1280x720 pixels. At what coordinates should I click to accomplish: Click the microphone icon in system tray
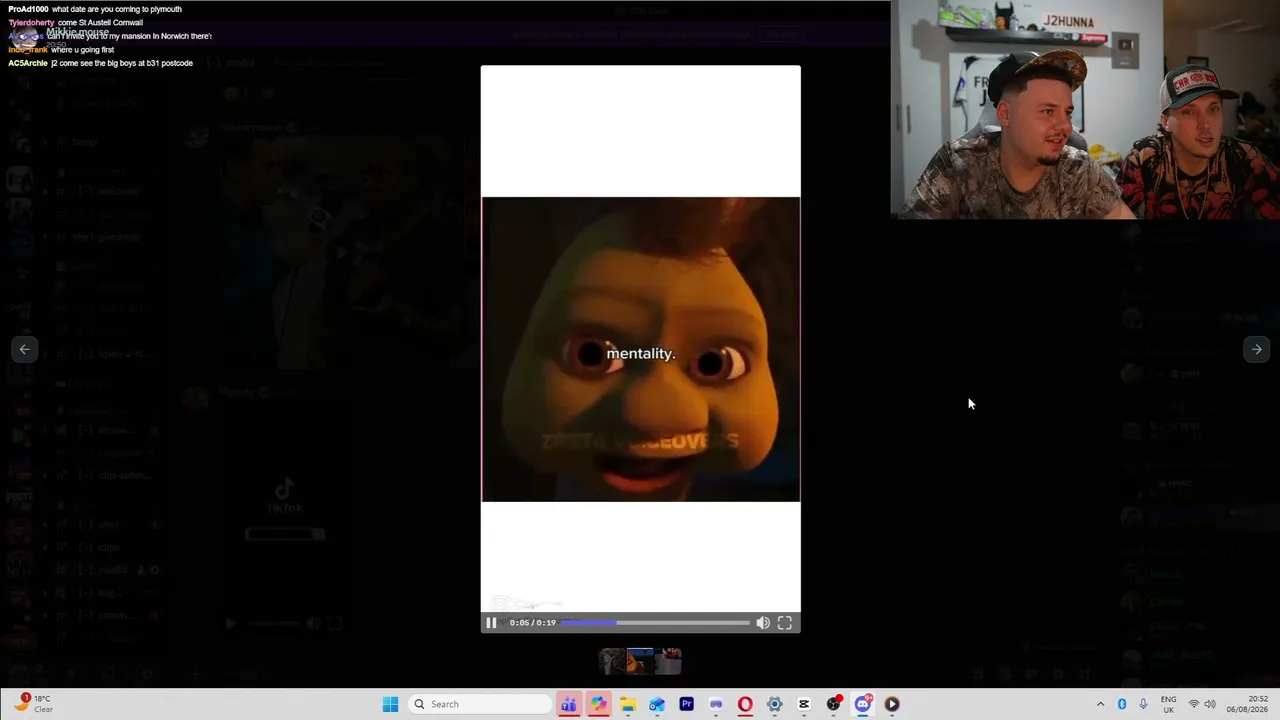(1143, 704)
